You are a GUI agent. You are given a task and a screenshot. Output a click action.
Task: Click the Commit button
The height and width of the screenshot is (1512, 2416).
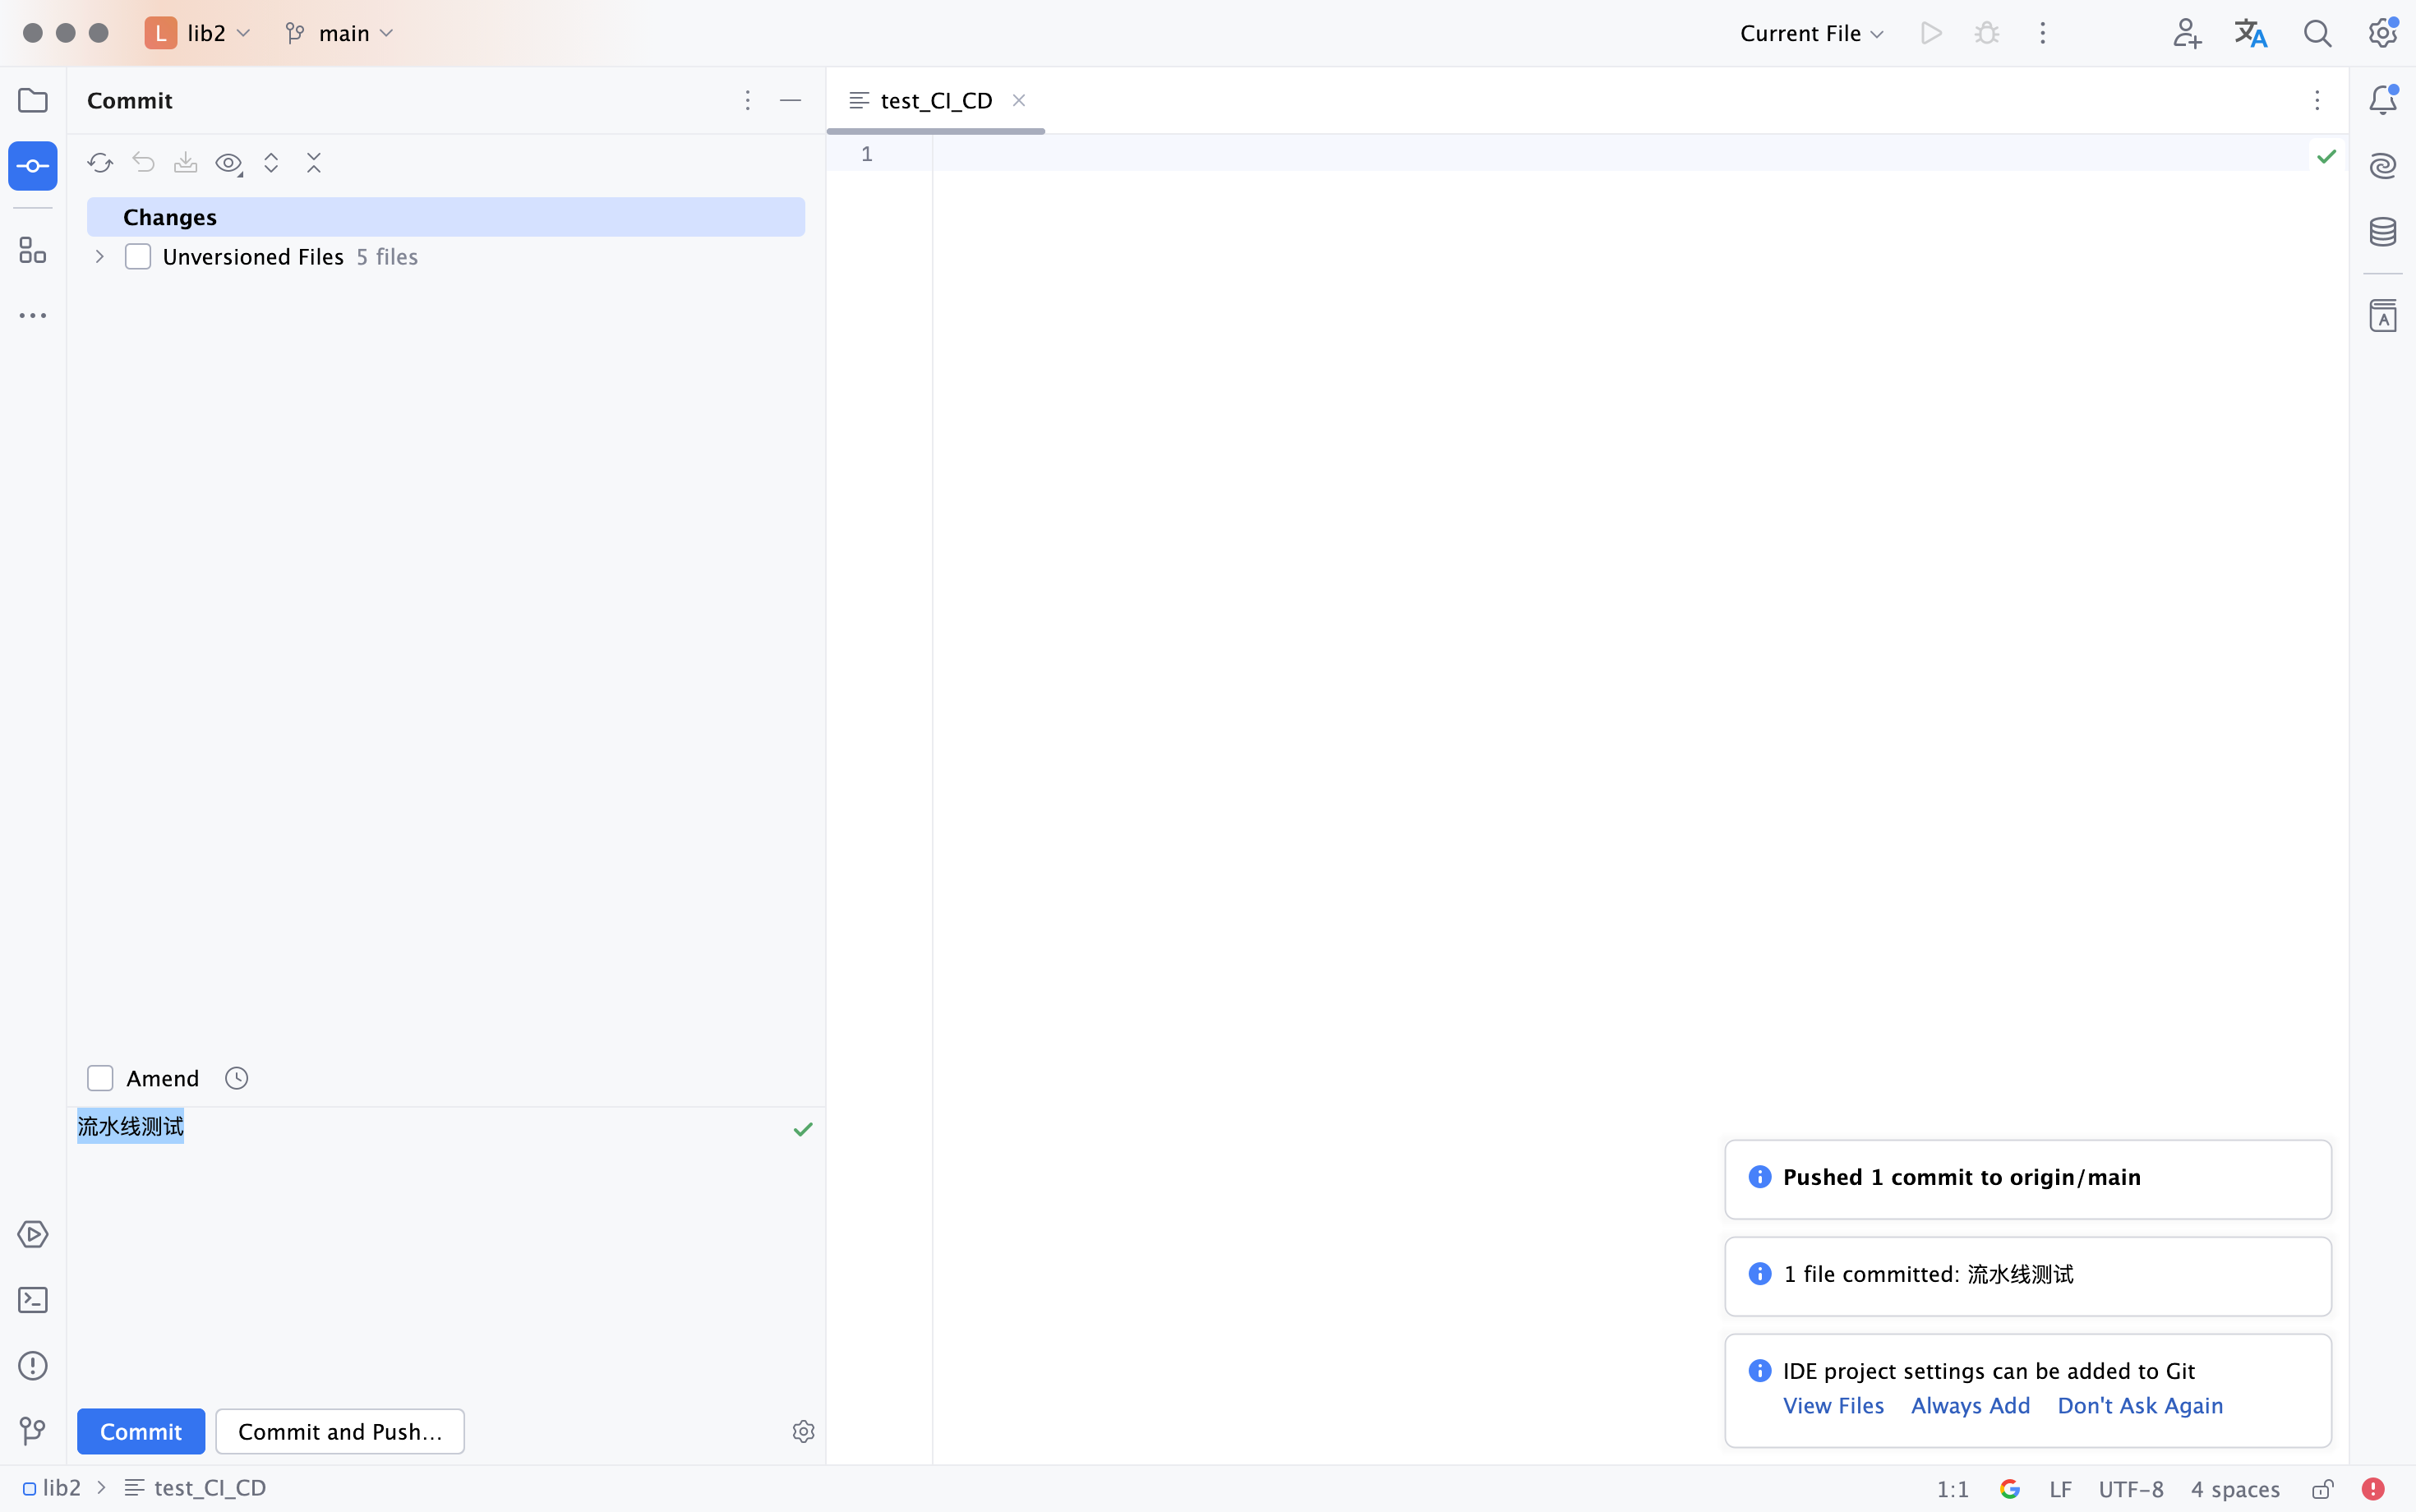pyautogui.click(x=140, y=1431)
